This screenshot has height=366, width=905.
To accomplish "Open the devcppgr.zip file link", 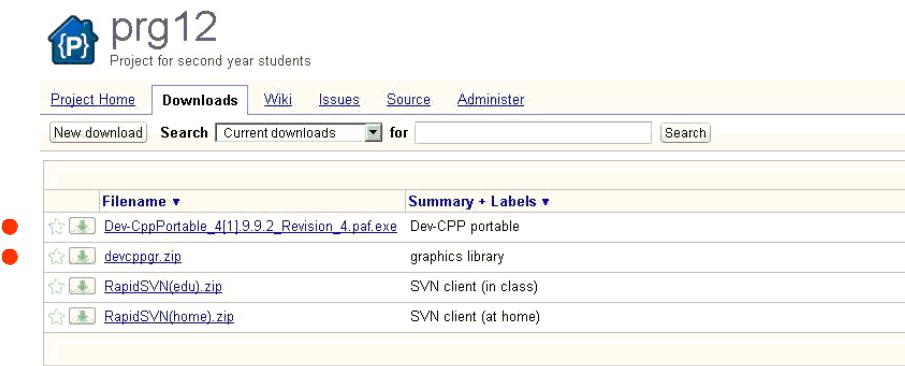I will pyautogui.click(x=143, y=256).
